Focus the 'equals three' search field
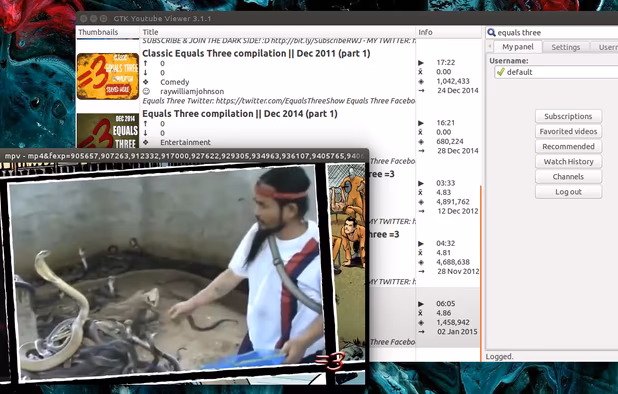This screenshot has height=394, width=618. click(556, 32)
